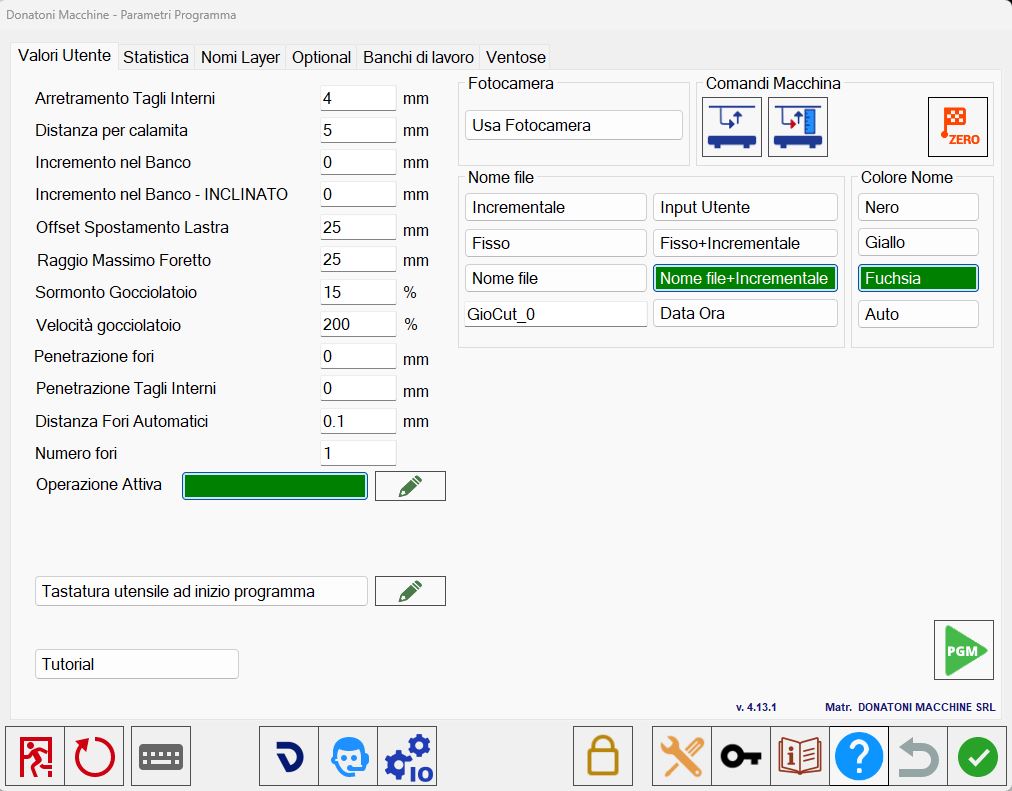The height and width of the screenshot is (791, 1012).
Task: Open the gears IO settings icon
Action: click(x=407, y=756)
